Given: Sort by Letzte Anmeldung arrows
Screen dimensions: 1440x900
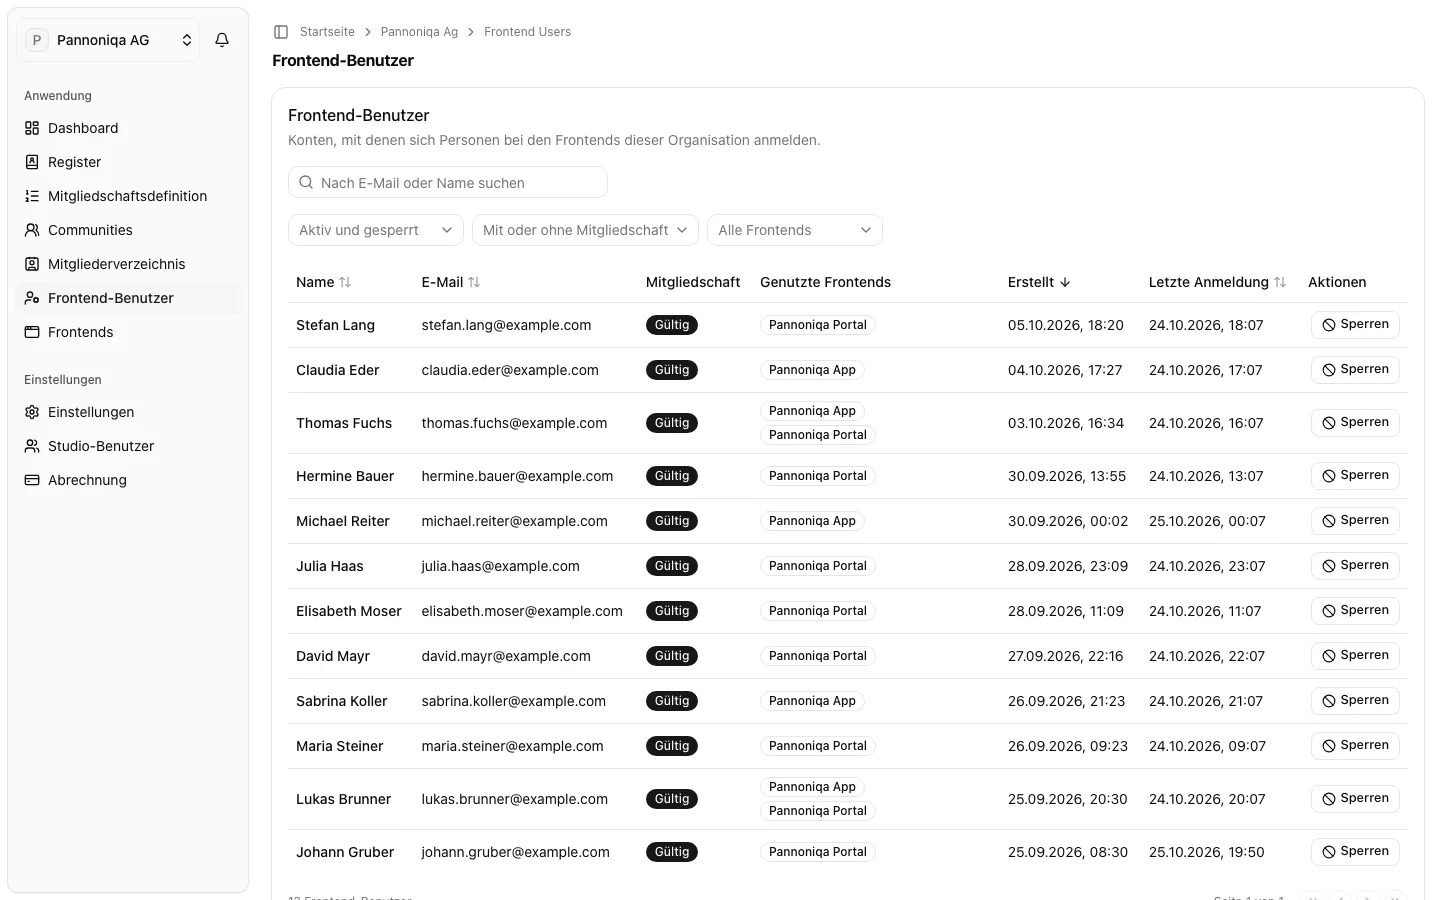Looking at the screenshot, I should pyautogui.click(x=1280, y=282).
